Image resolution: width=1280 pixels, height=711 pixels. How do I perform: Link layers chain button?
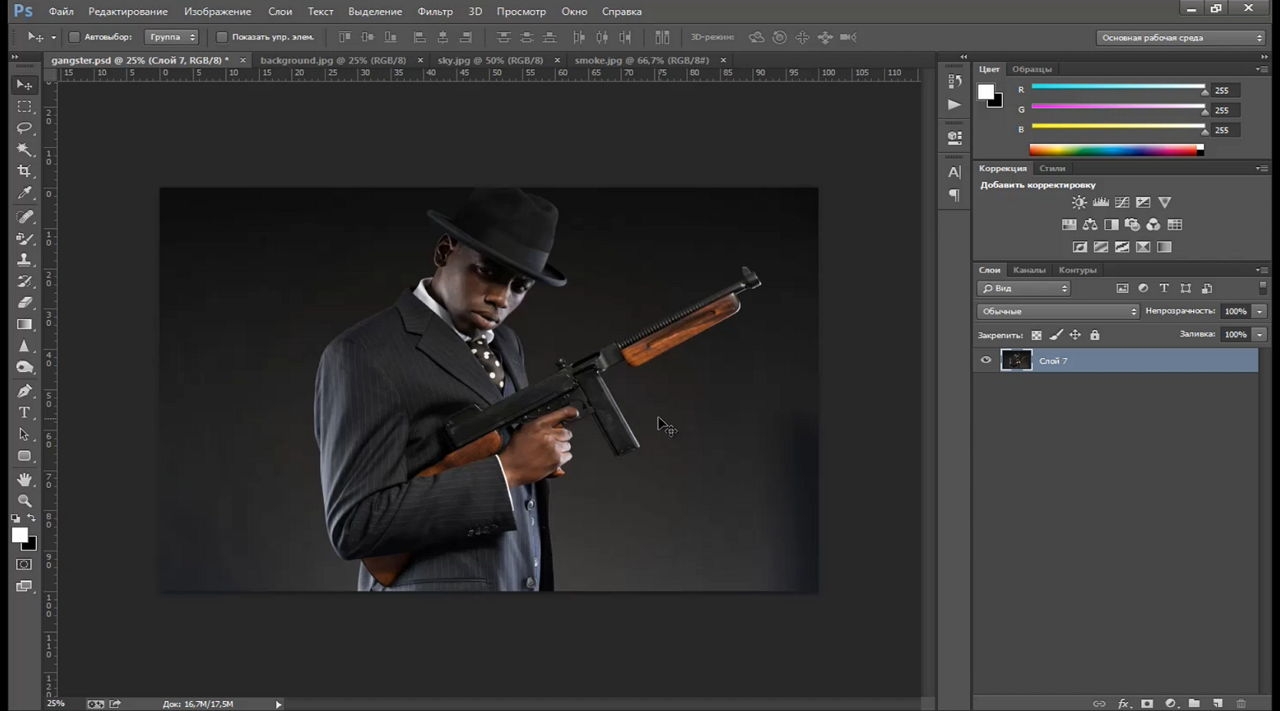point(1099,704)
